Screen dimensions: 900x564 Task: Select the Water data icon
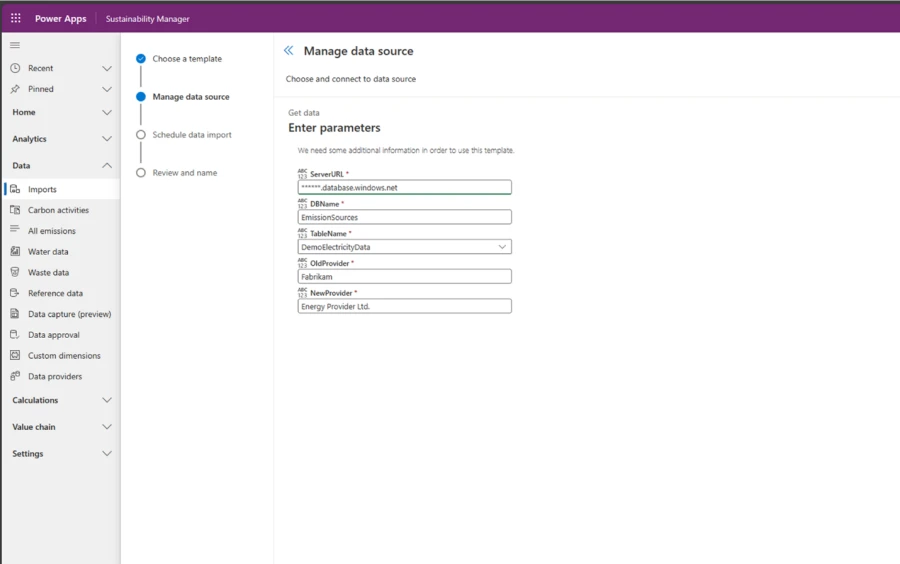(x=15, y=252)
